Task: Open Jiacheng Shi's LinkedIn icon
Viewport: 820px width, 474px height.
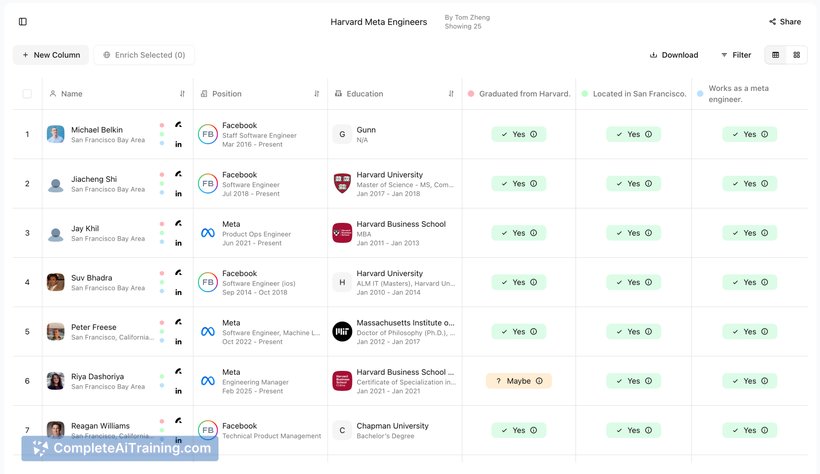Action: 178,194
